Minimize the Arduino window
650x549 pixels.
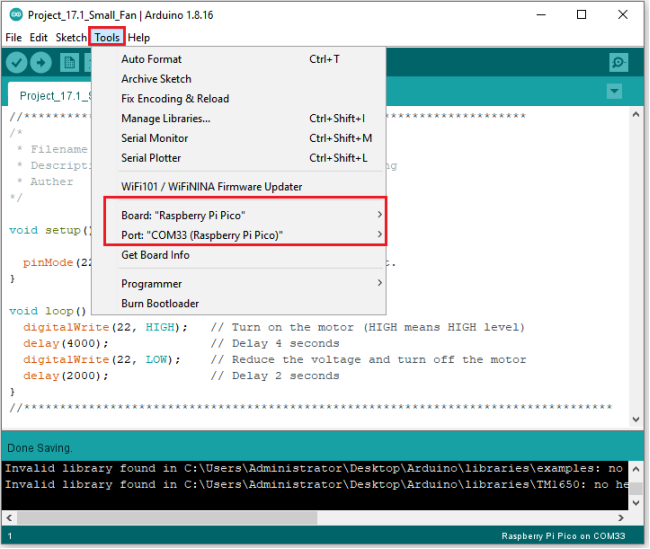[x=541, y=15]
